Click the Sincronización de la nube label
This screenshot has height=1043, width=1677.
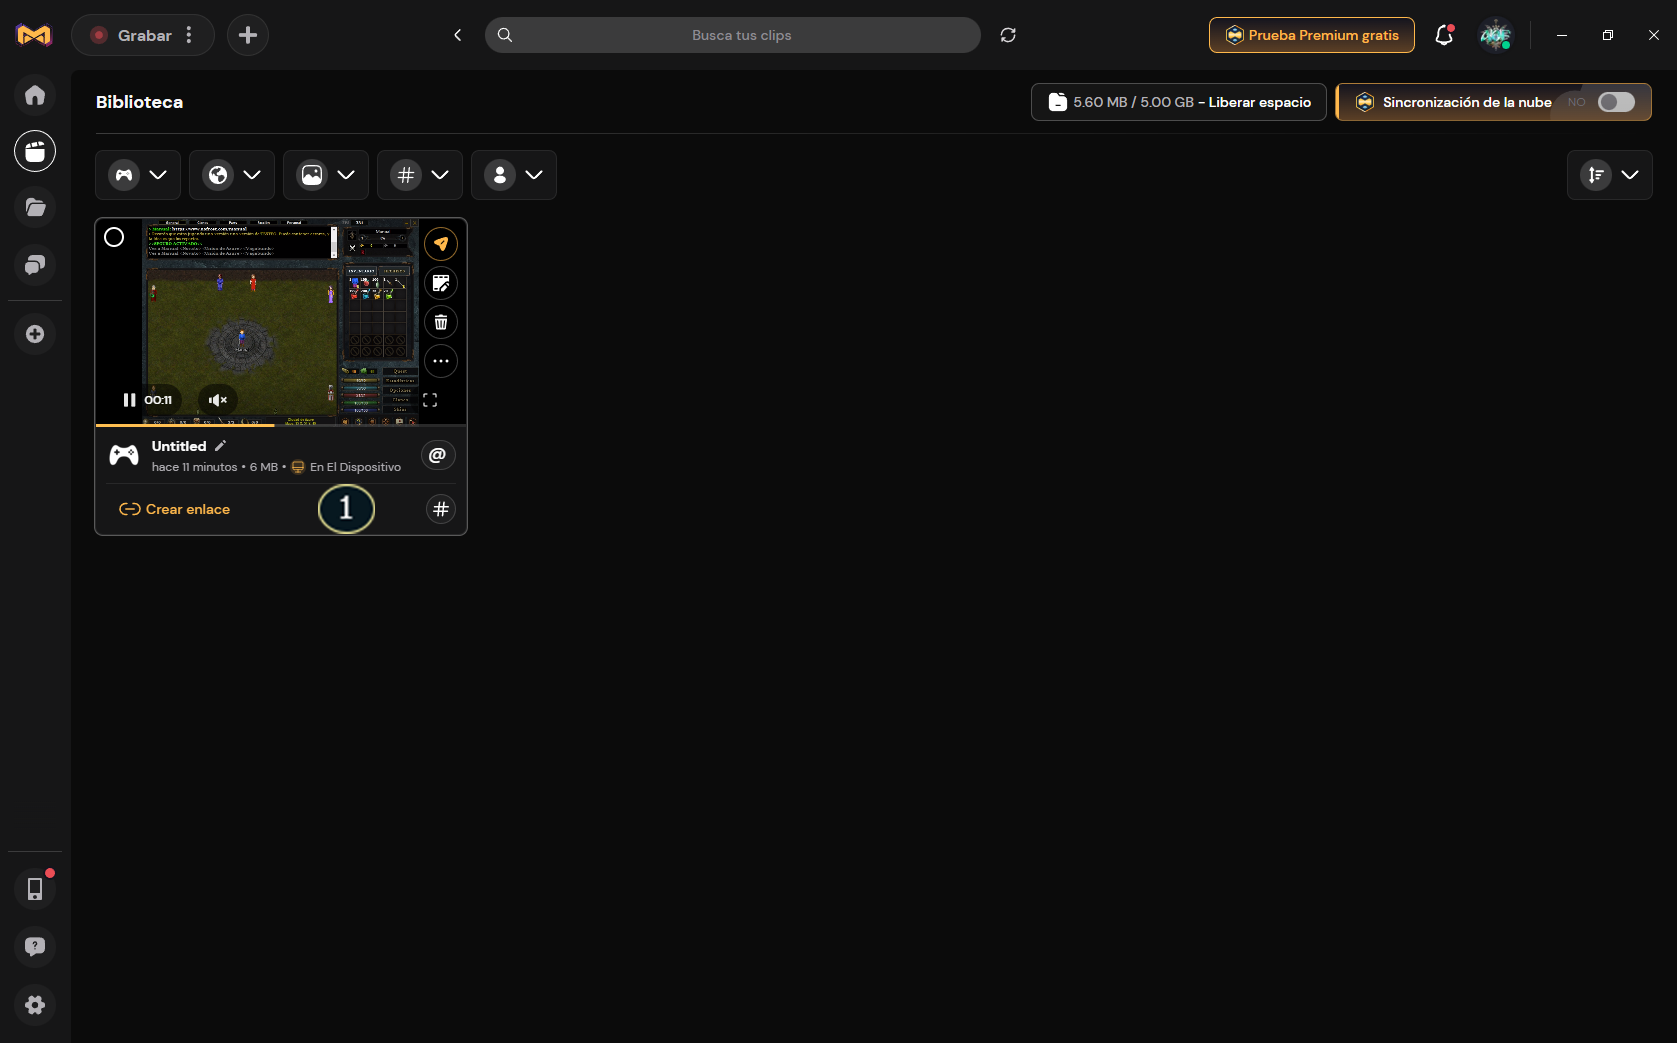pos(1467,102)
